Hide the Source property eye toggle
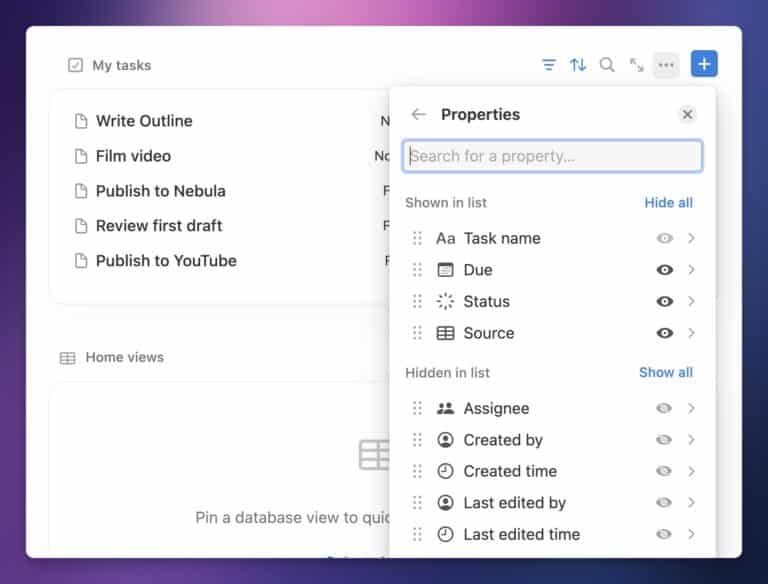The image size is (768, 584). click(664, 333)
